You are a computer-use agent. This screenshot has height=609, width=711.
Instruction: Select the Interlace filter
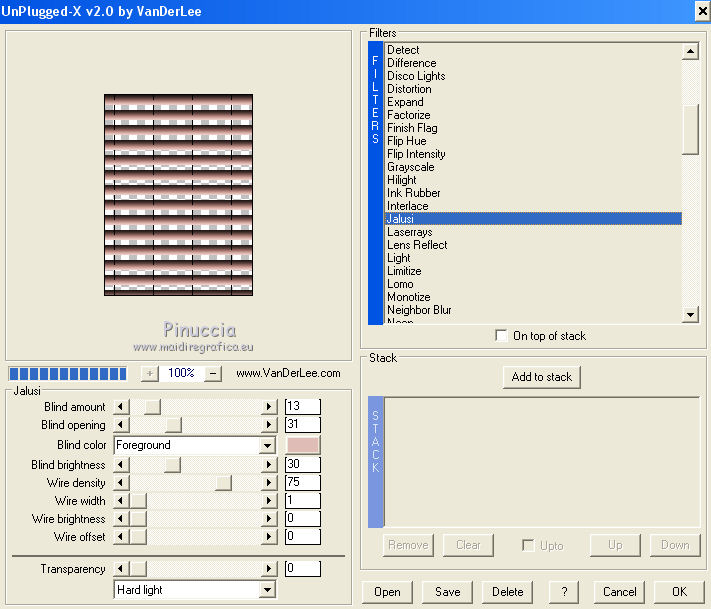point(533,206)
